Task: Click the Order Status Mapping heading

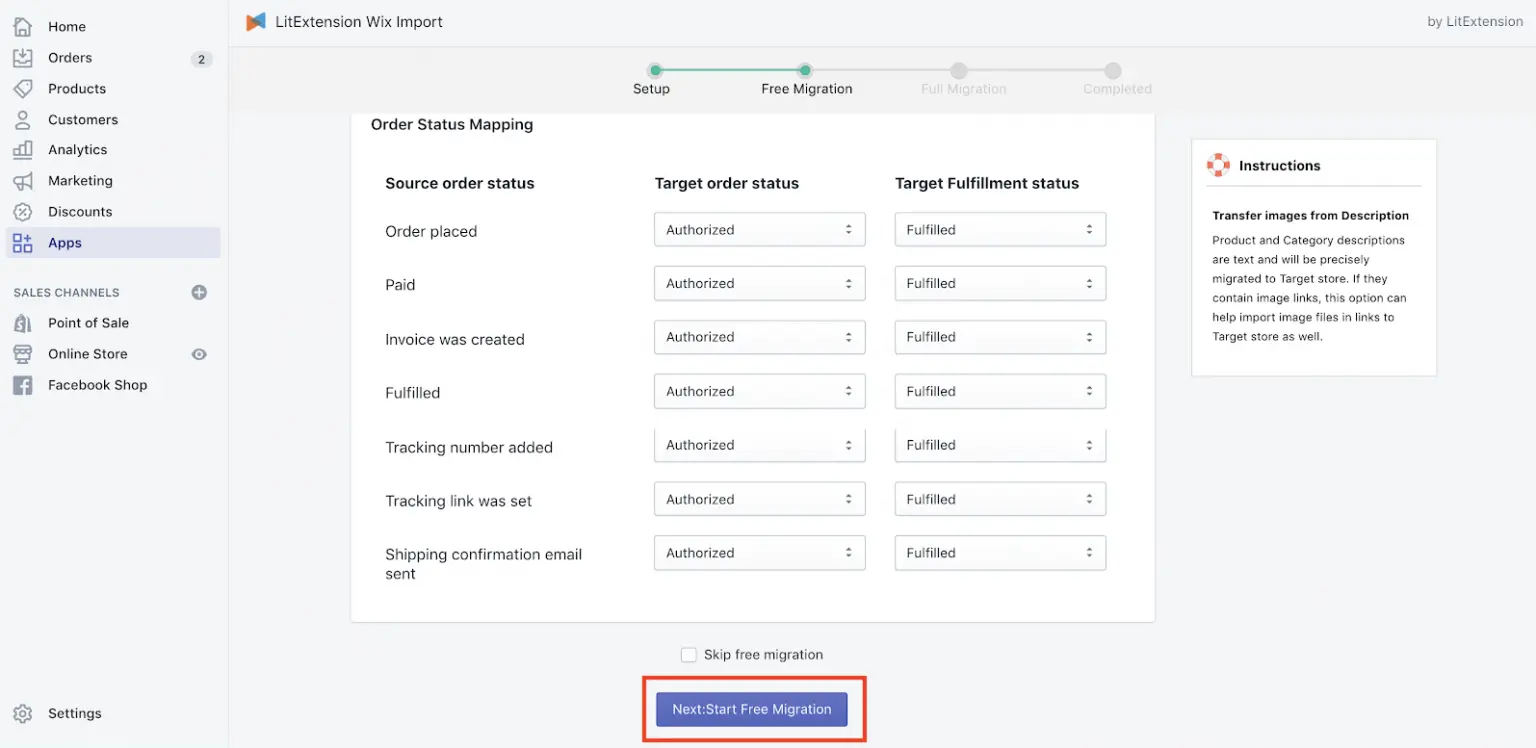Action: (452, 125)
